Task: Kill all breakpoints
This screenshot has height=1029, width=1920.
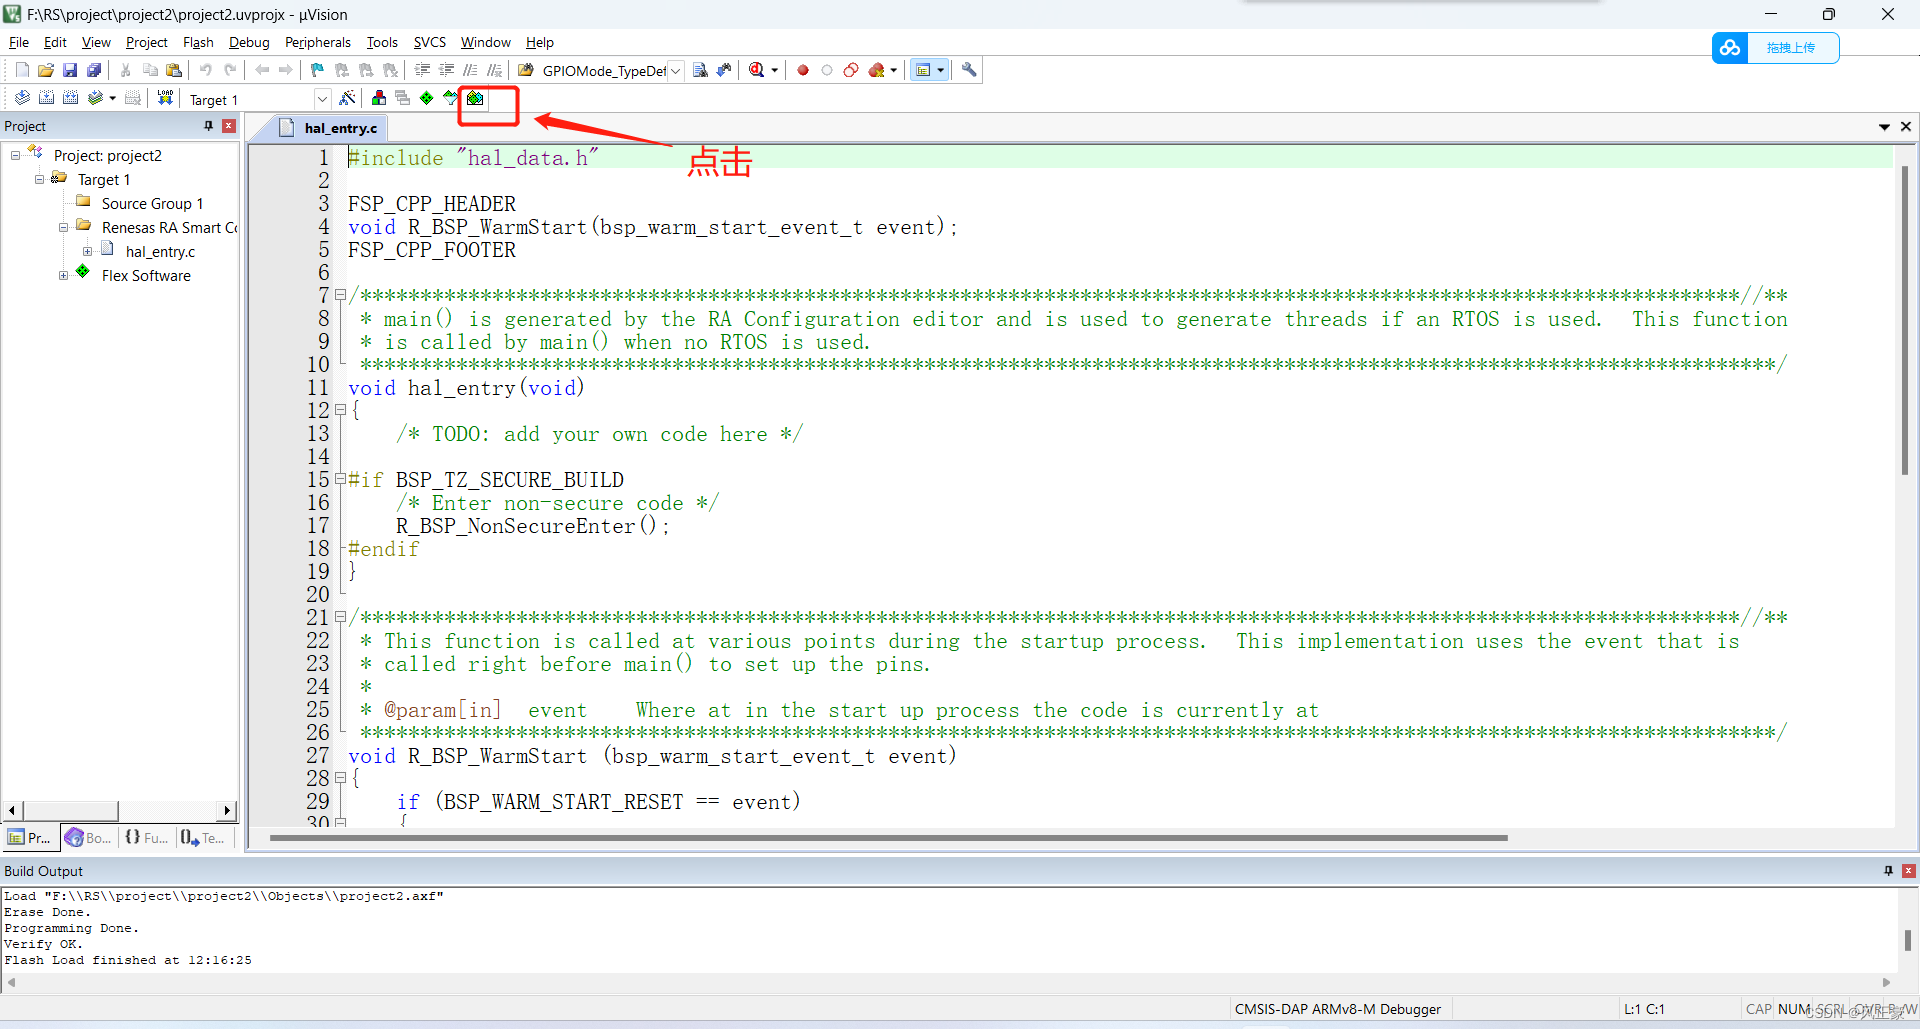Action: click(876, 70)
